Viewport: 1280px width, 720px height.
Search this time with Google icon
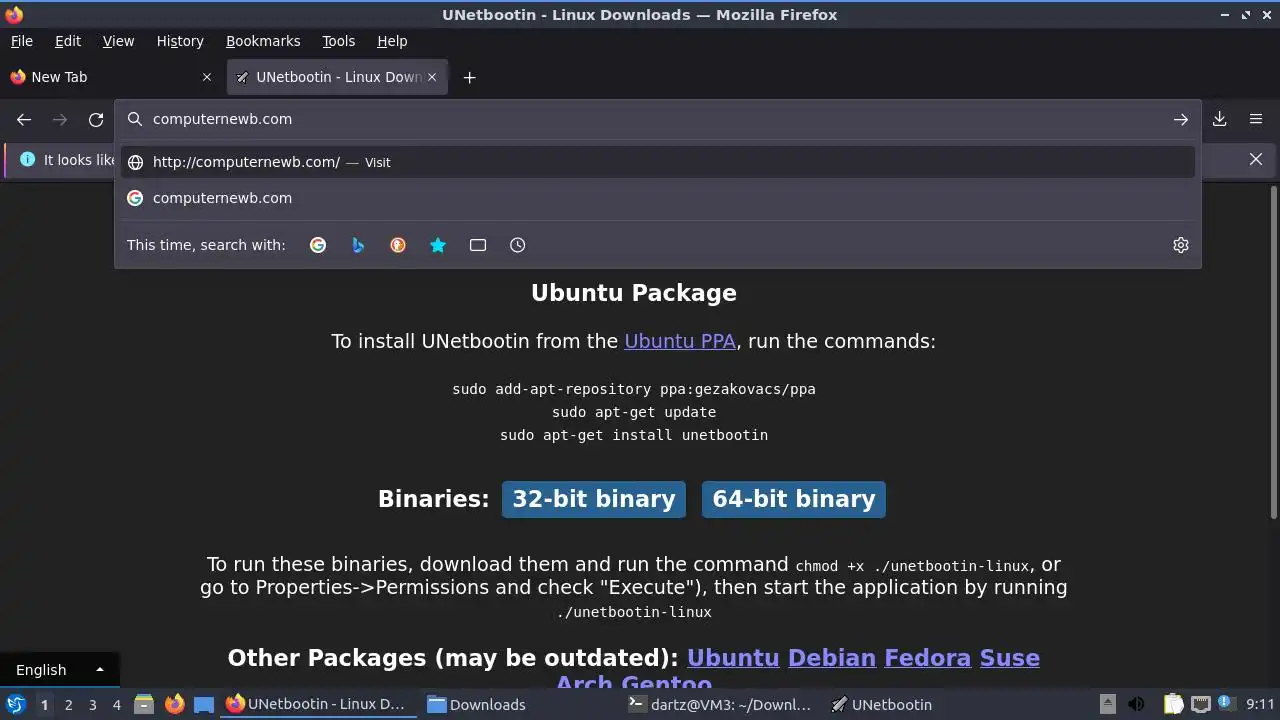[318, 245]
